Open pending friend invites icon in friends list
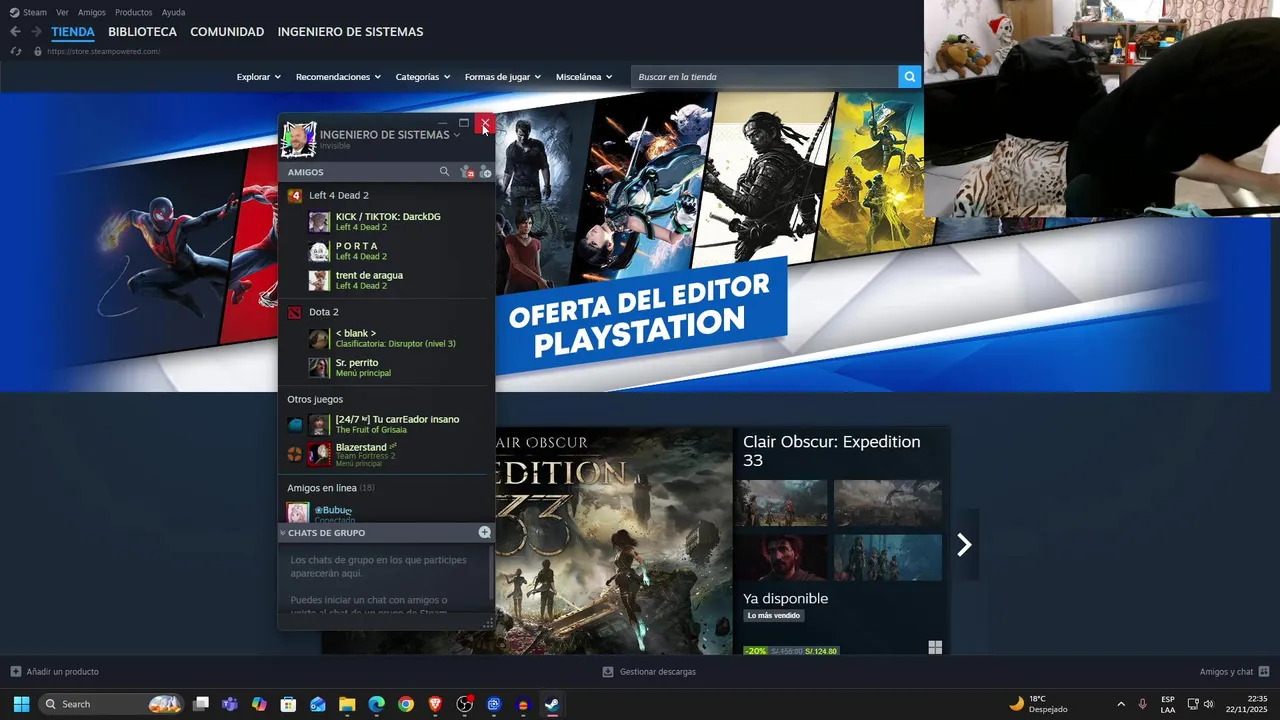 (x=466, y=172)
